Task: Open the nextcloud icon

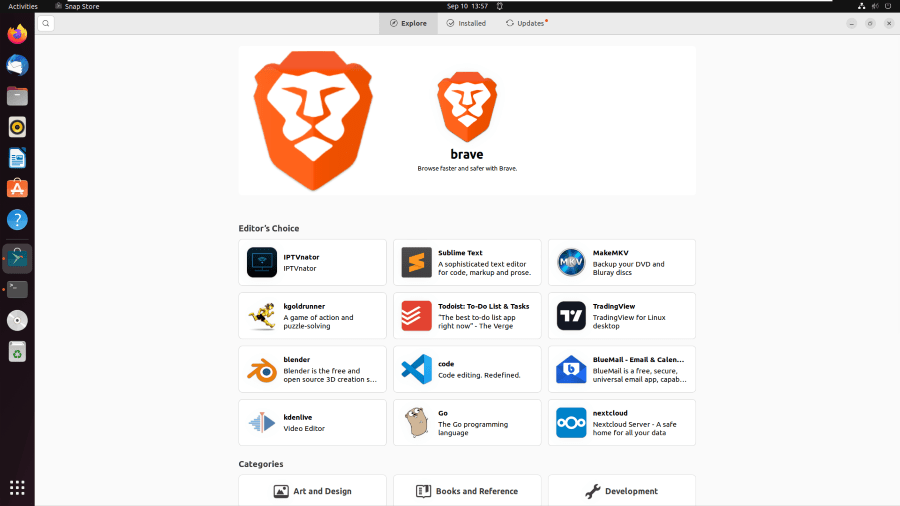Action: click(x=571, y=422)
